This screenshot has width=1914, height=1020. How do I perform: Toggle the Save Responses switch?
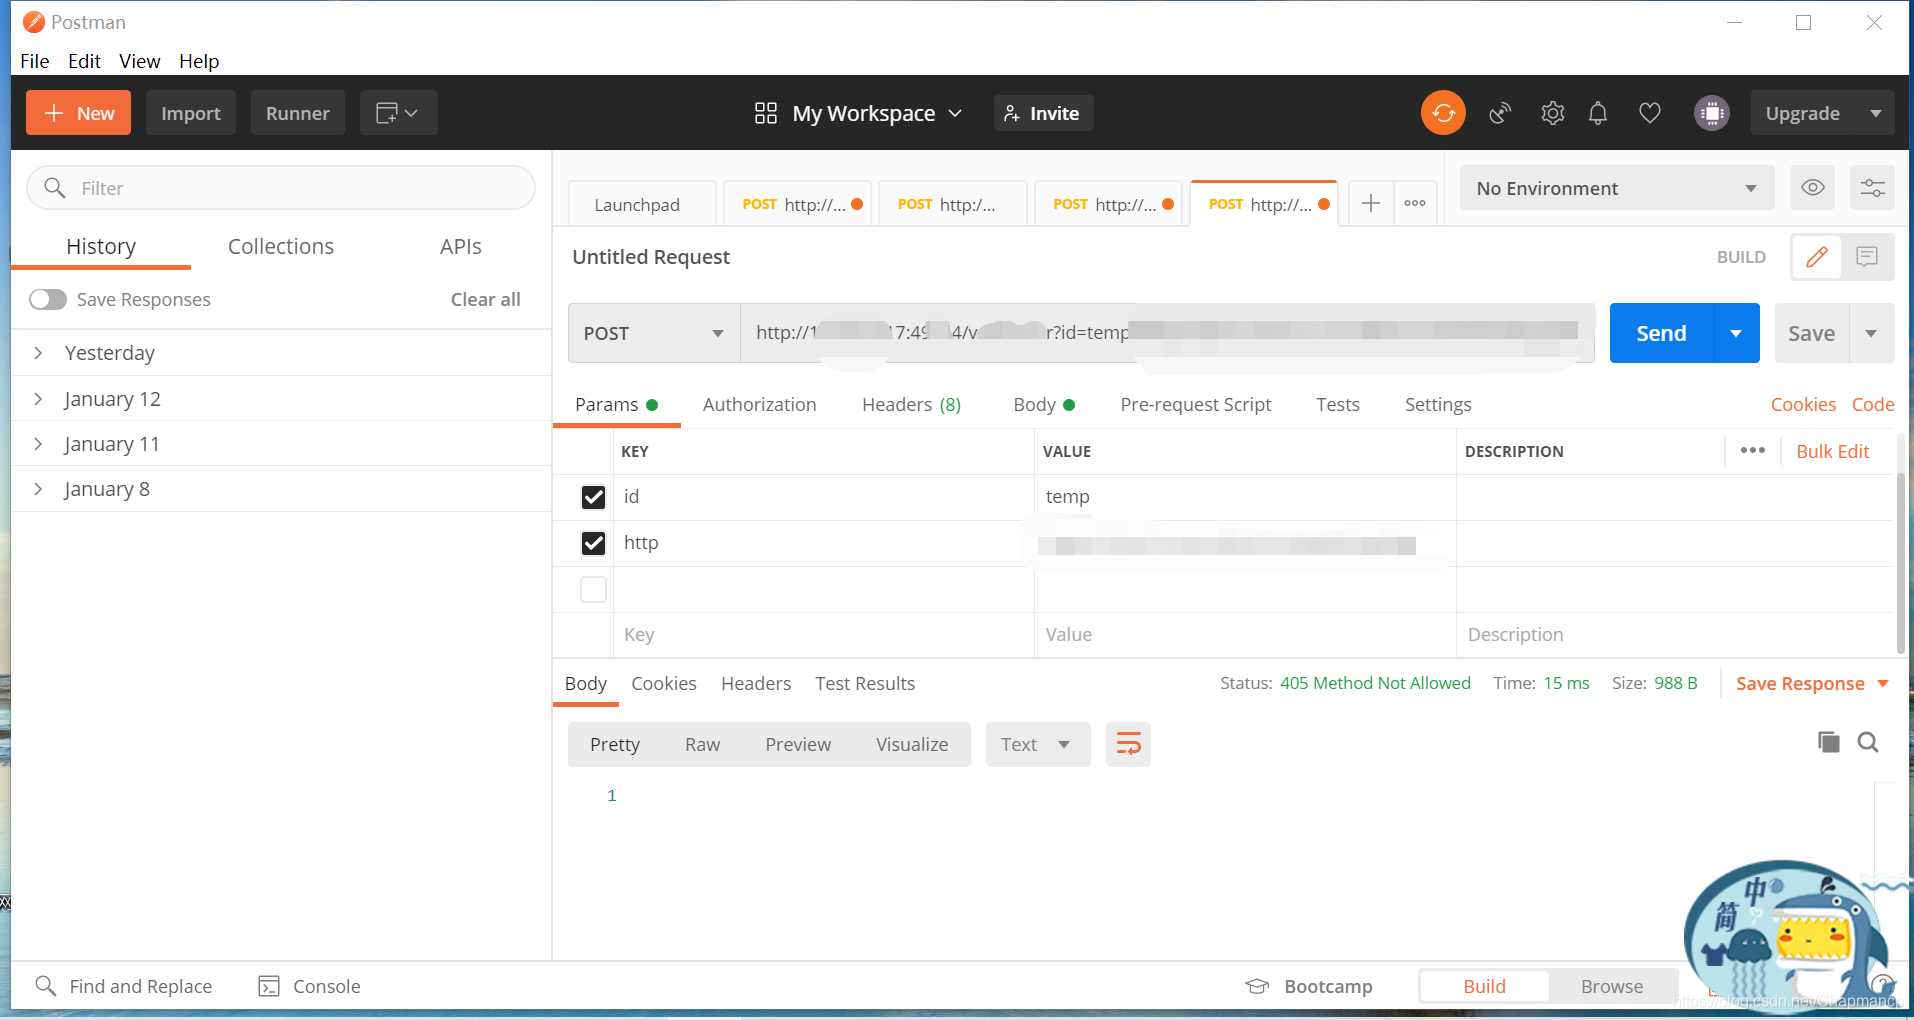[48, 299]
